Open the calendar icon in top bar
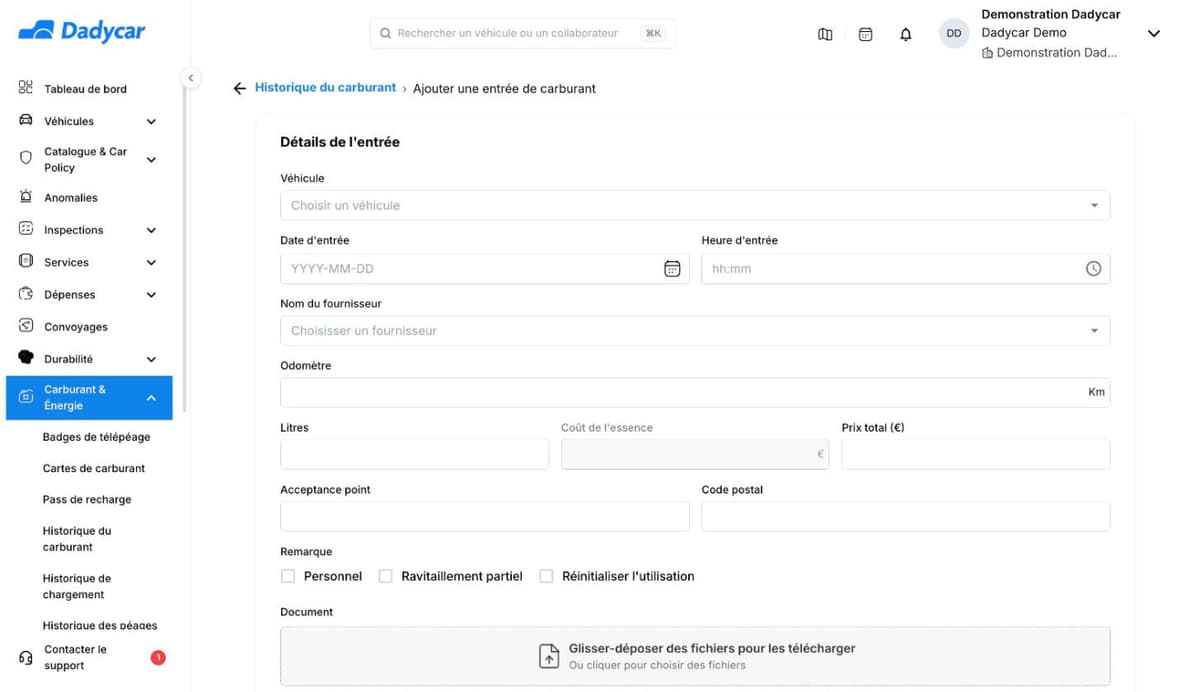 [x=866, y=34]
